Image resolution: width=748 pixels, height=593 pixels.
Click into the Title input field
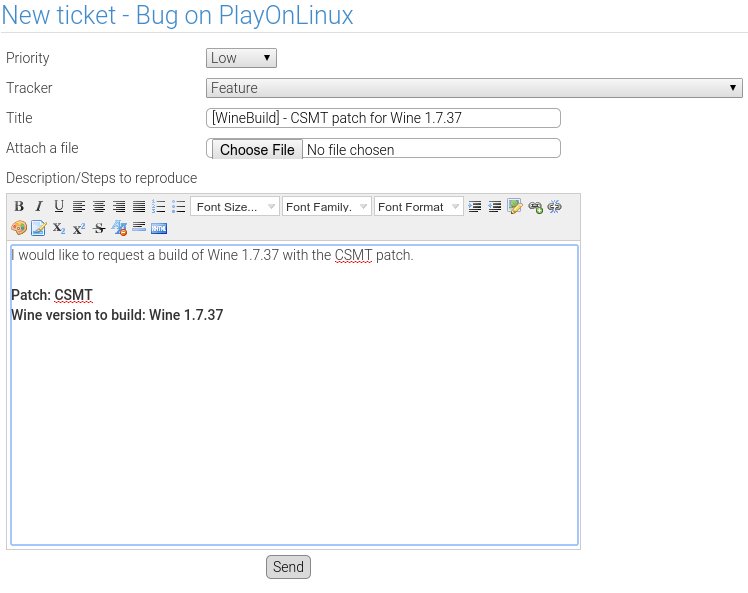point(383,118)
